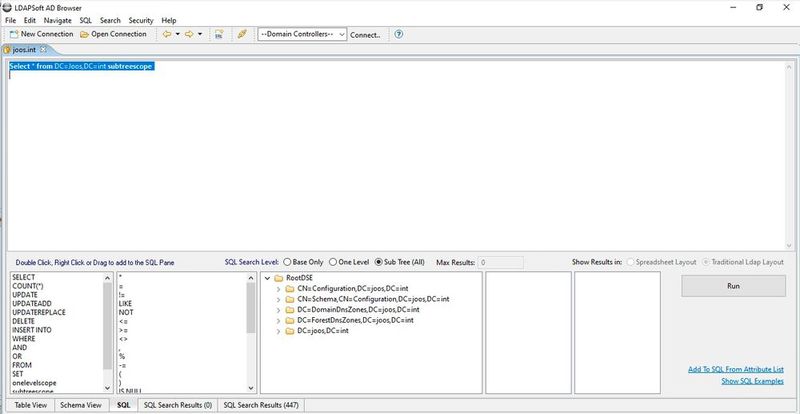Click the DC=DomainDnsZones folder icon

289,310
